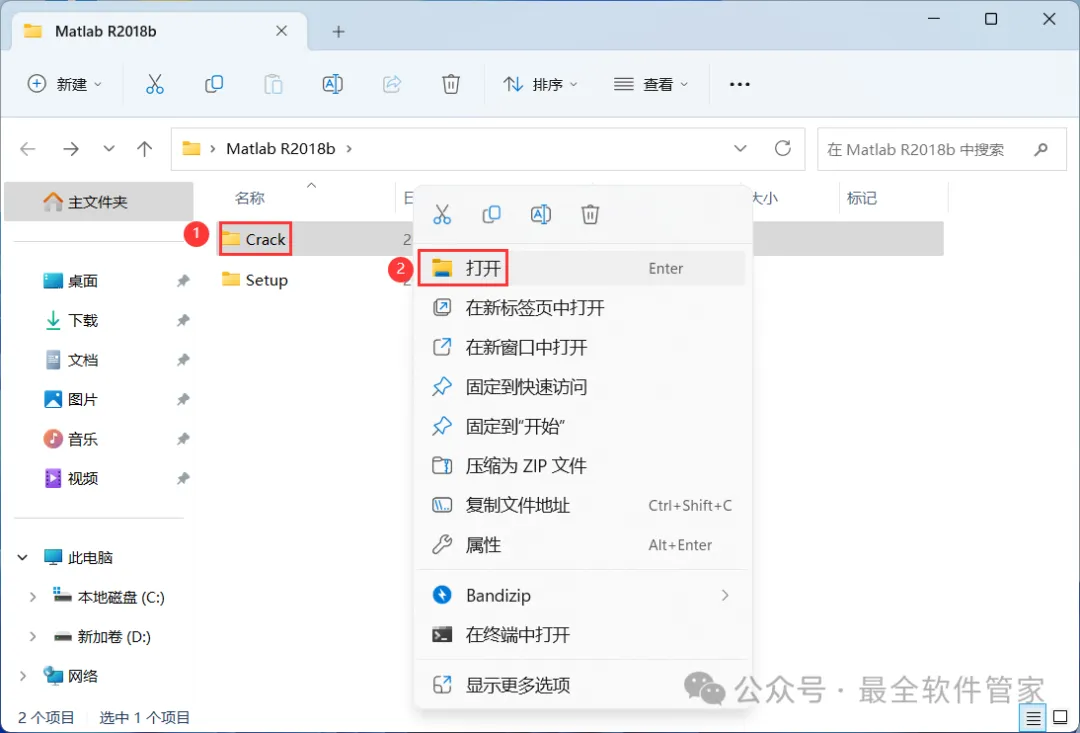Select the Crack folder

click(x=254, y=239)
